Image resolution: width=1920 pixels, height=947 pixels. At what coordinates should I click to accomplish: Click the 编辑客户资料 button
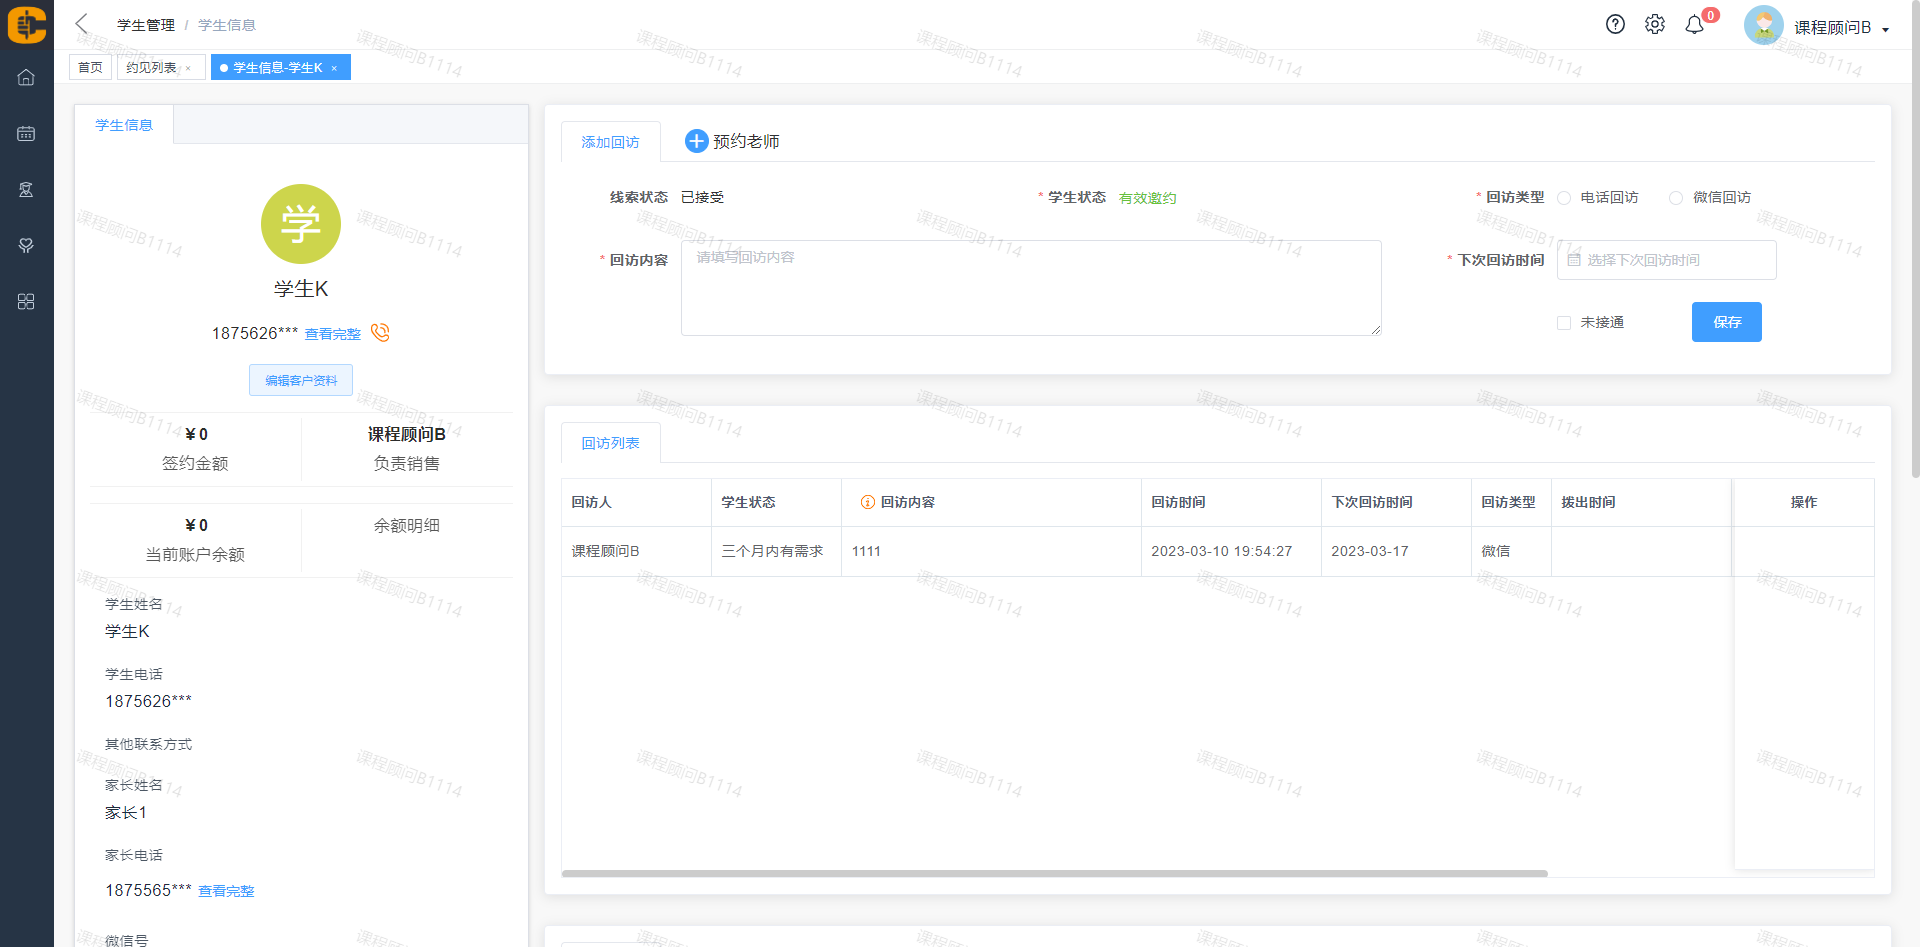pos(301,380)
